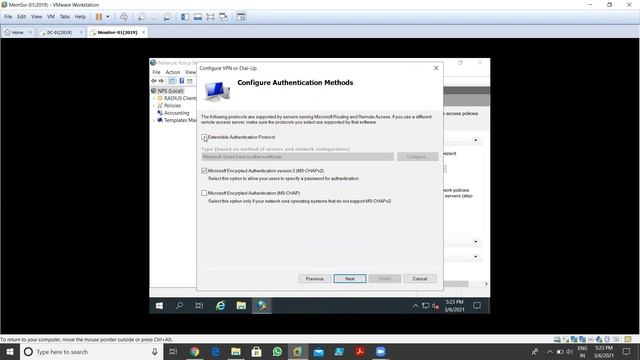This screenshot has height=360, width=640.
Task: Take a VM snapshot from toolbar
Action: point(141,17)
